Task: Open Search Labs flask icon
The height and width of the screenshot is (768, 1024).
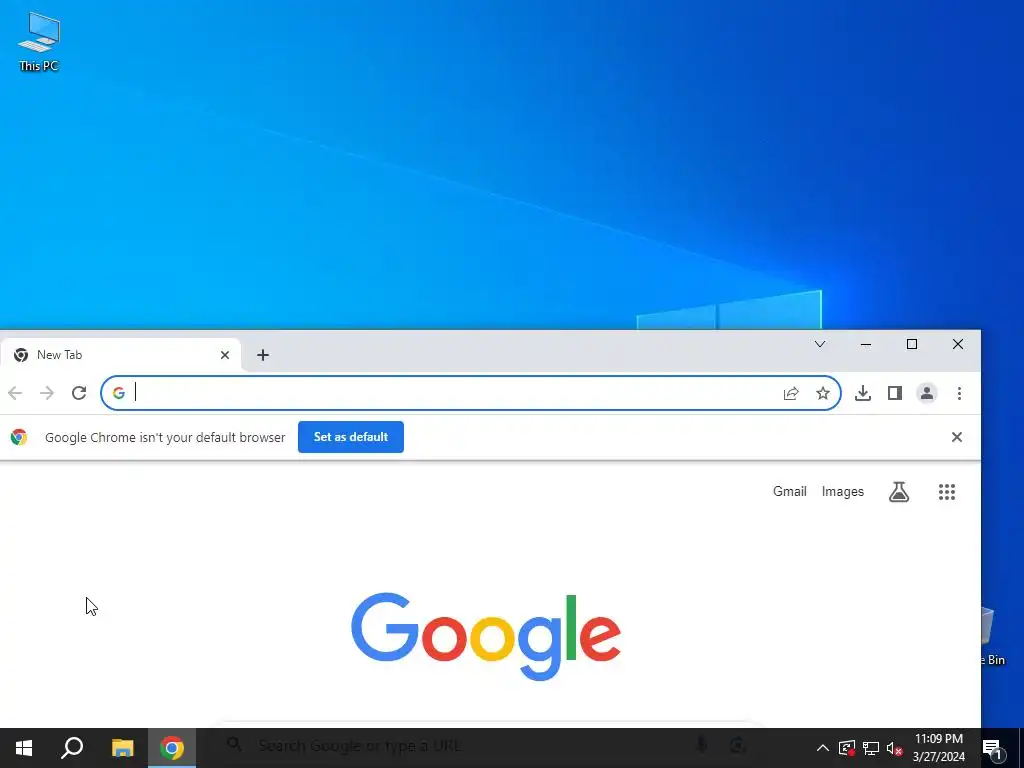Action: [899, 492]
